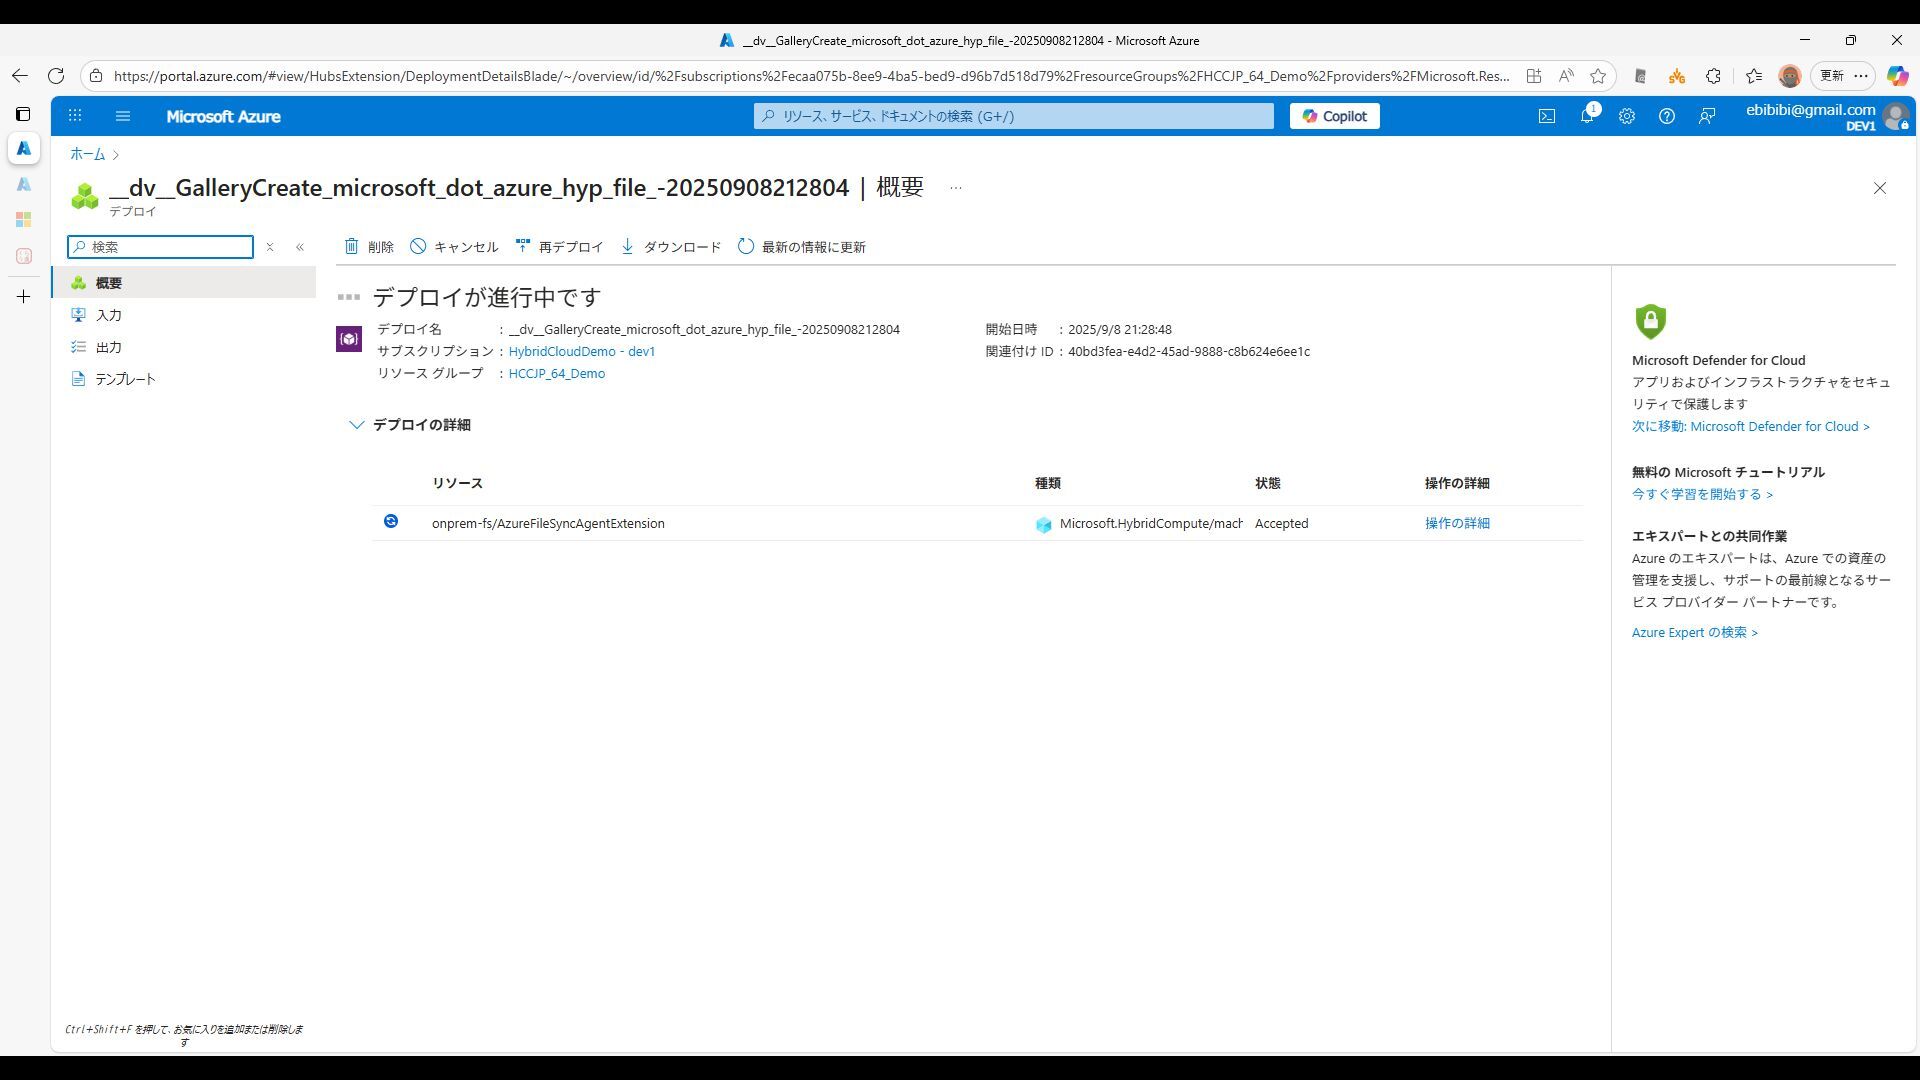Close the deployment blade with X

coord(1880,188)
